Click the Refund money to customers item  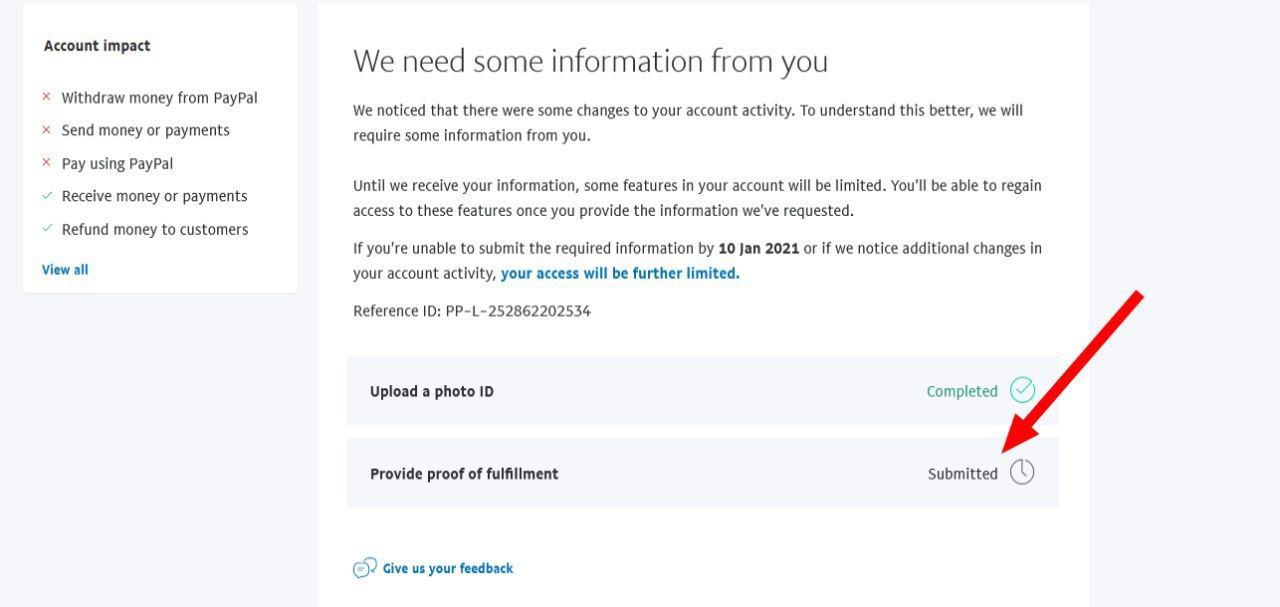[x=155, y=229]
